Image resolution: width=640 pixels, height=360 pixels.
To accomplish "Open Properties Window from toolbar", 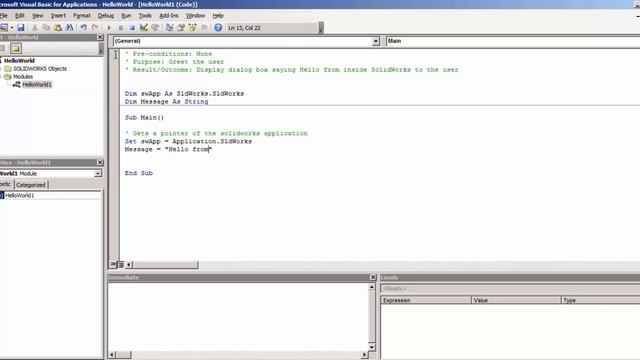I will click(x=181, y=28).
